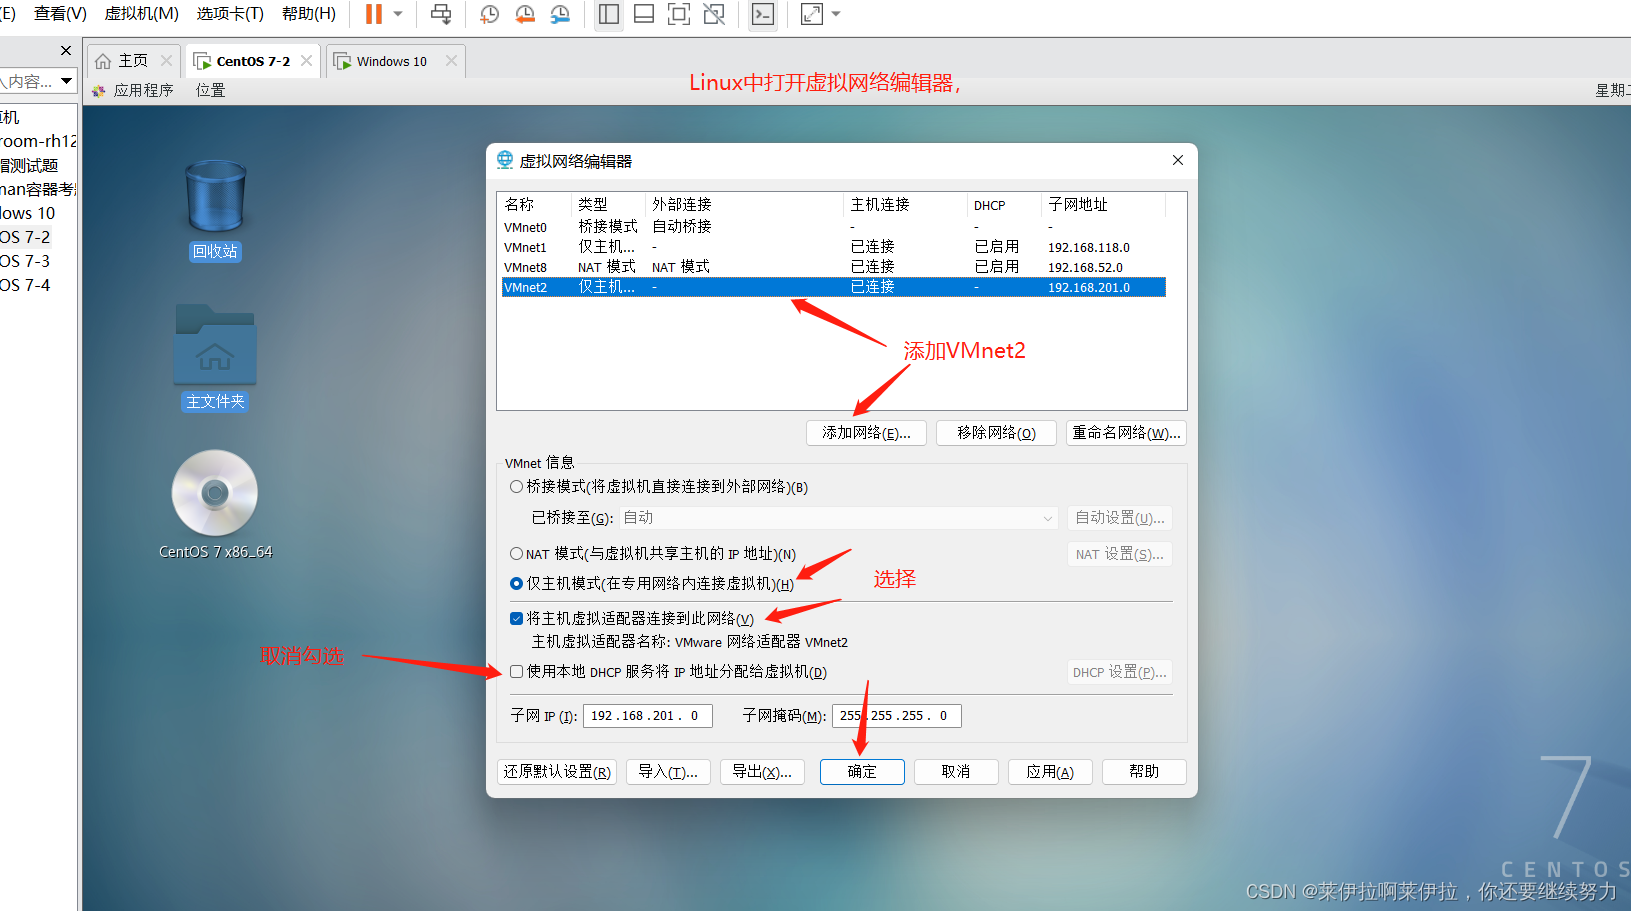Send Ctrl+Alt+Del to virtual machine icon
1631x911 pixels.
[x=441, y=14]
